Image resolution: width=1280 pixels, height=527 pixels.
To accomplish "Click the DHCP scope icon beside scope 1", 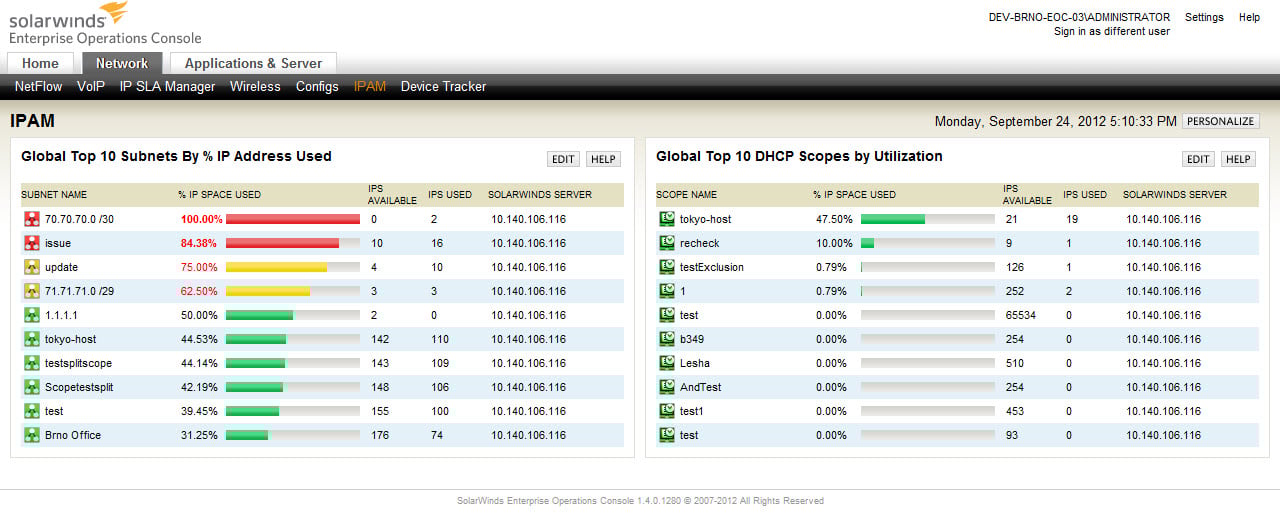I will 667,291.
